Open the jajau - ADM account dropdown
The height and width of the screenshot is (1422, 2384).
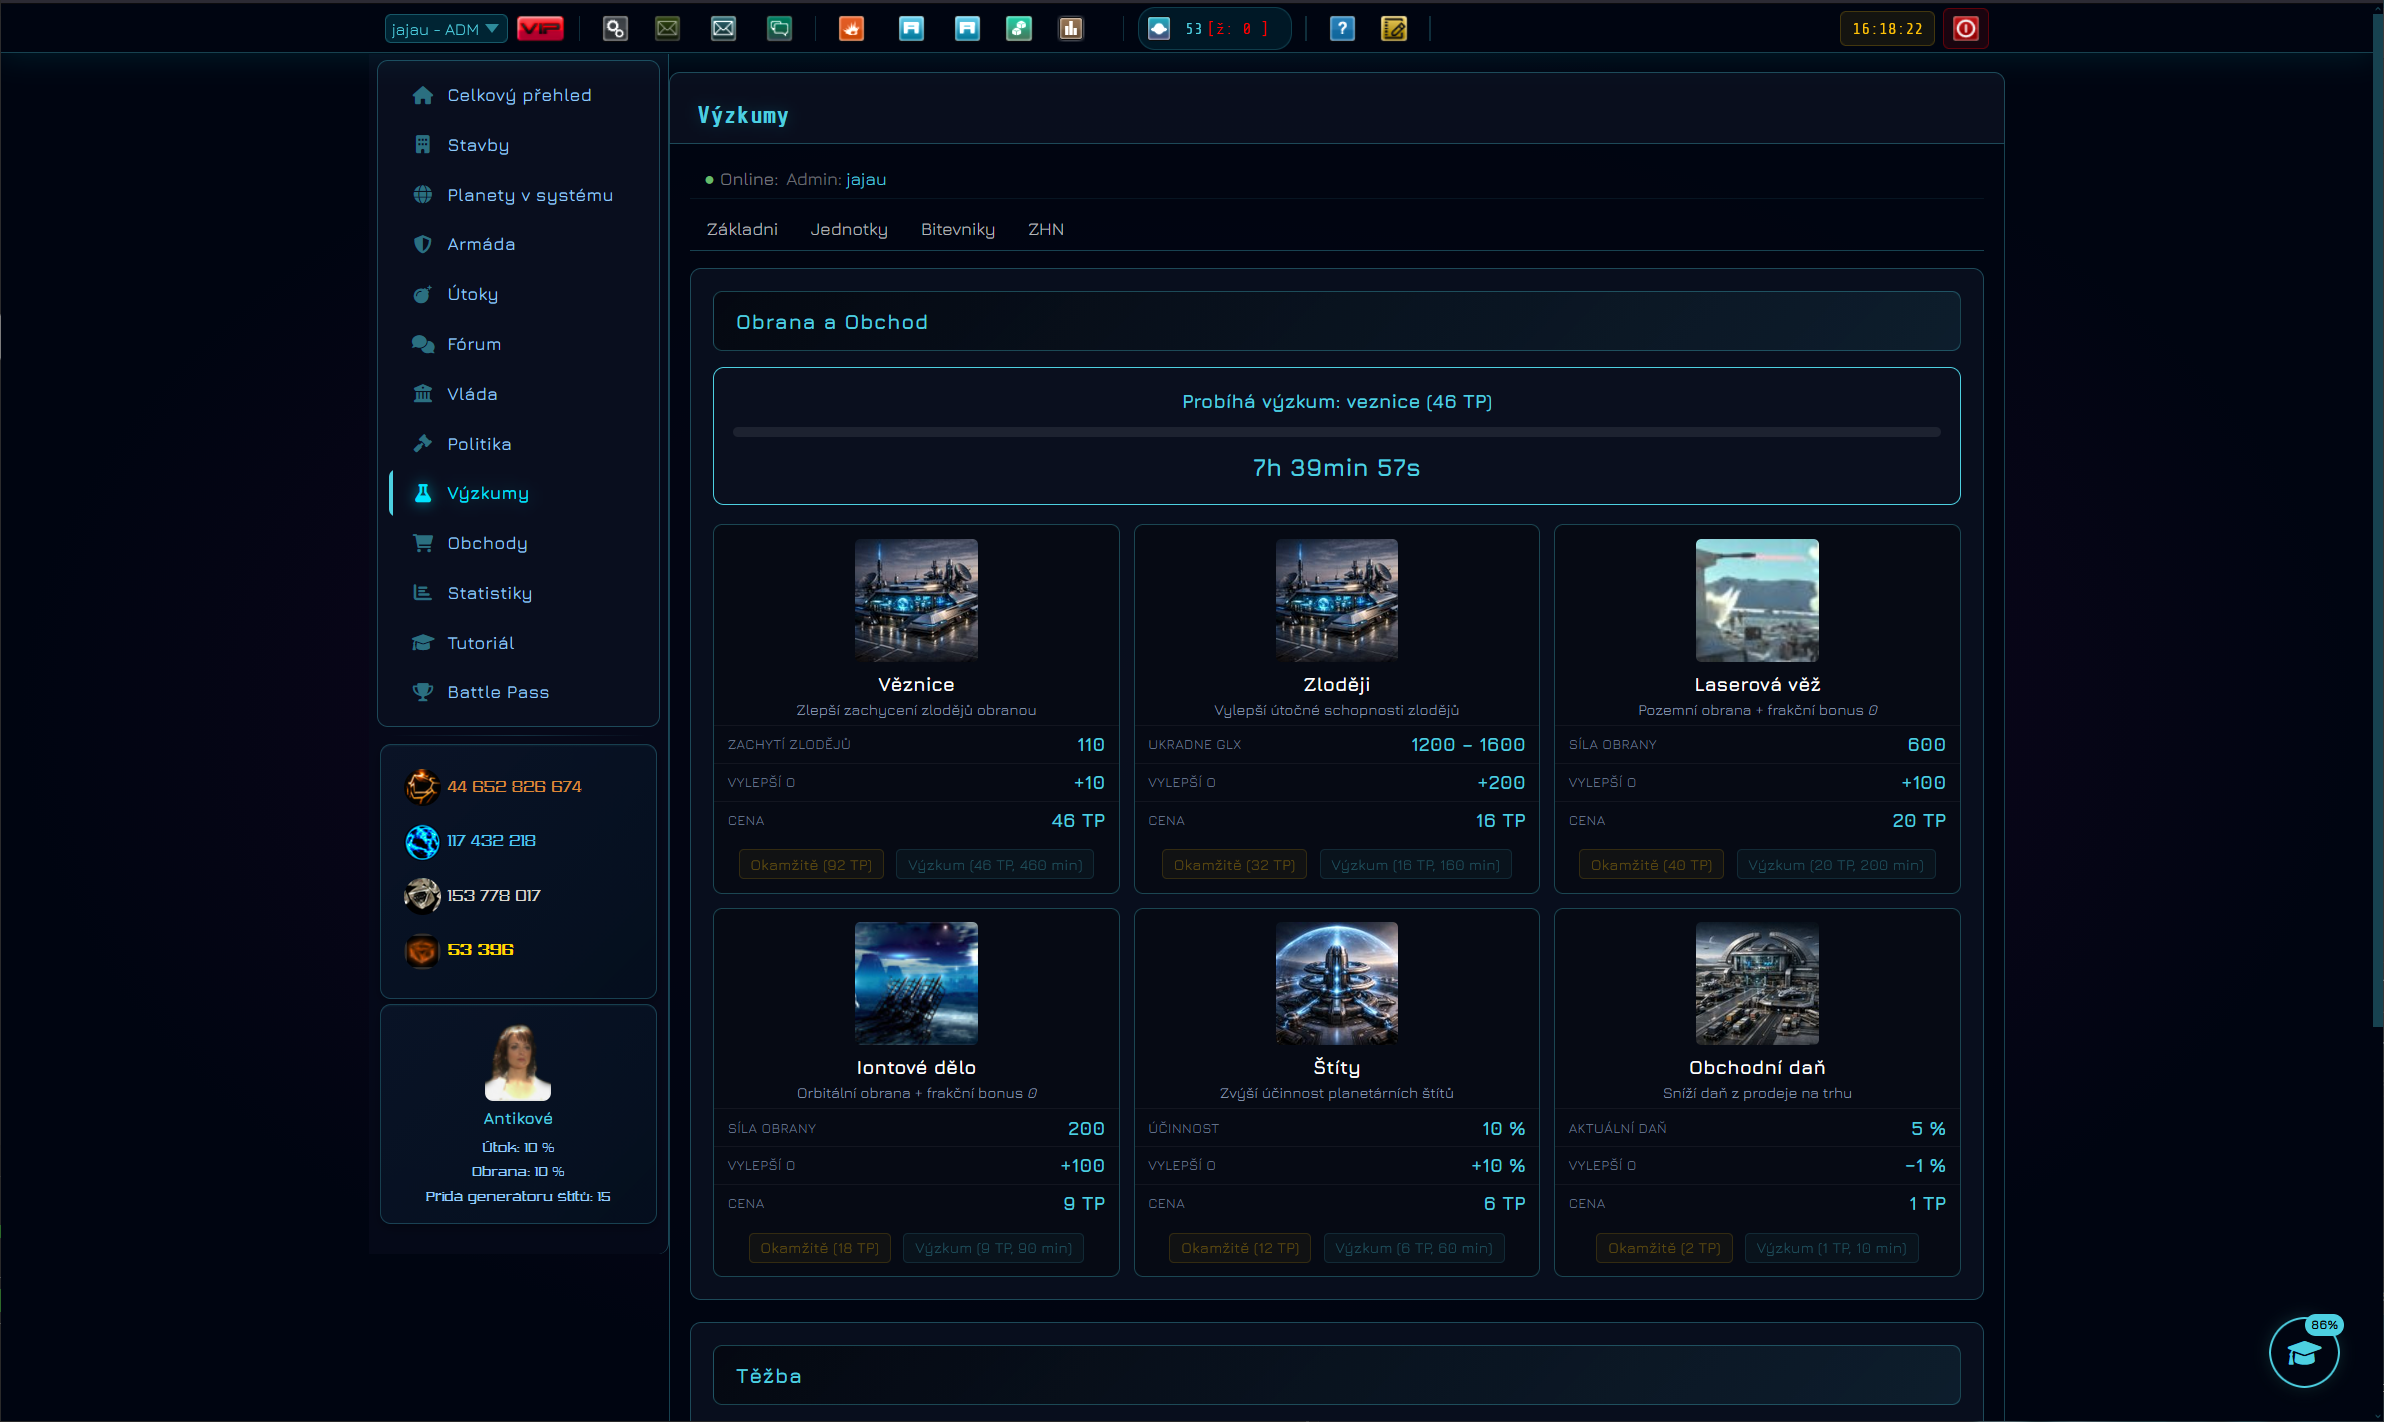tap(445, 29)
